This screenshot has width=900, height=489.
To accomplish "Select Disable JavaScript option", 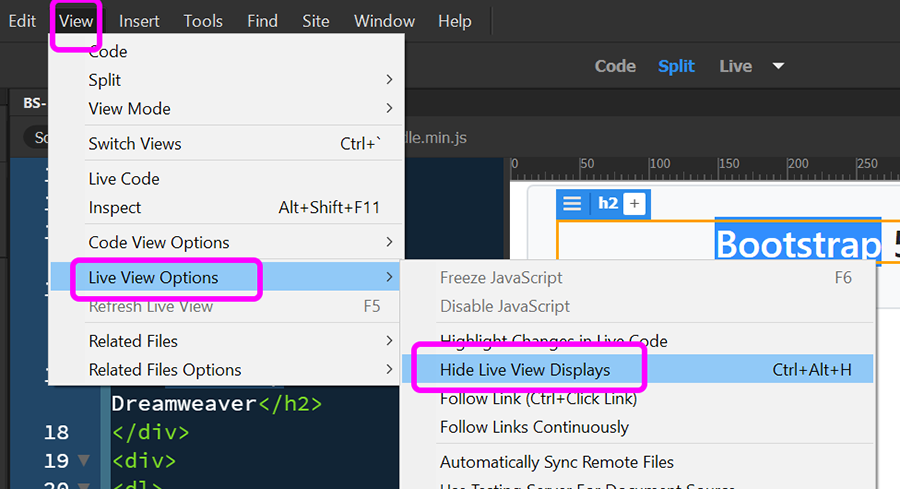I will [638, 306].
